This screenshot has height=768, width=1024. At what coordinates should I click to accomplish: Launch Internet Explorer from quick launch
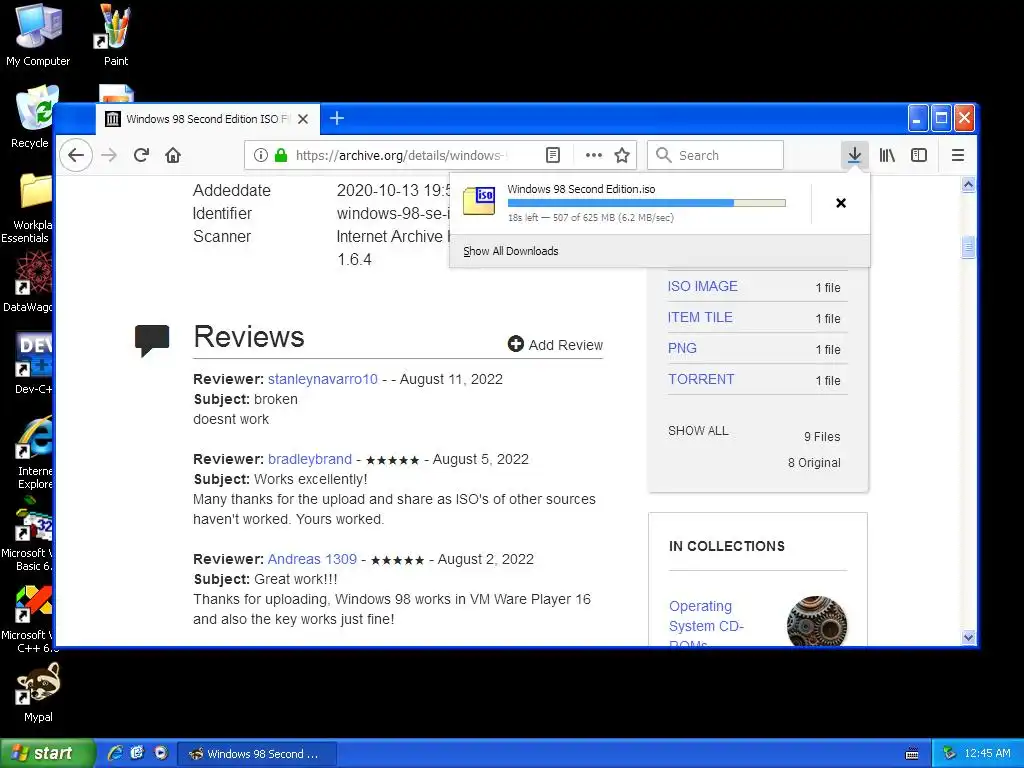pos(115,754)
